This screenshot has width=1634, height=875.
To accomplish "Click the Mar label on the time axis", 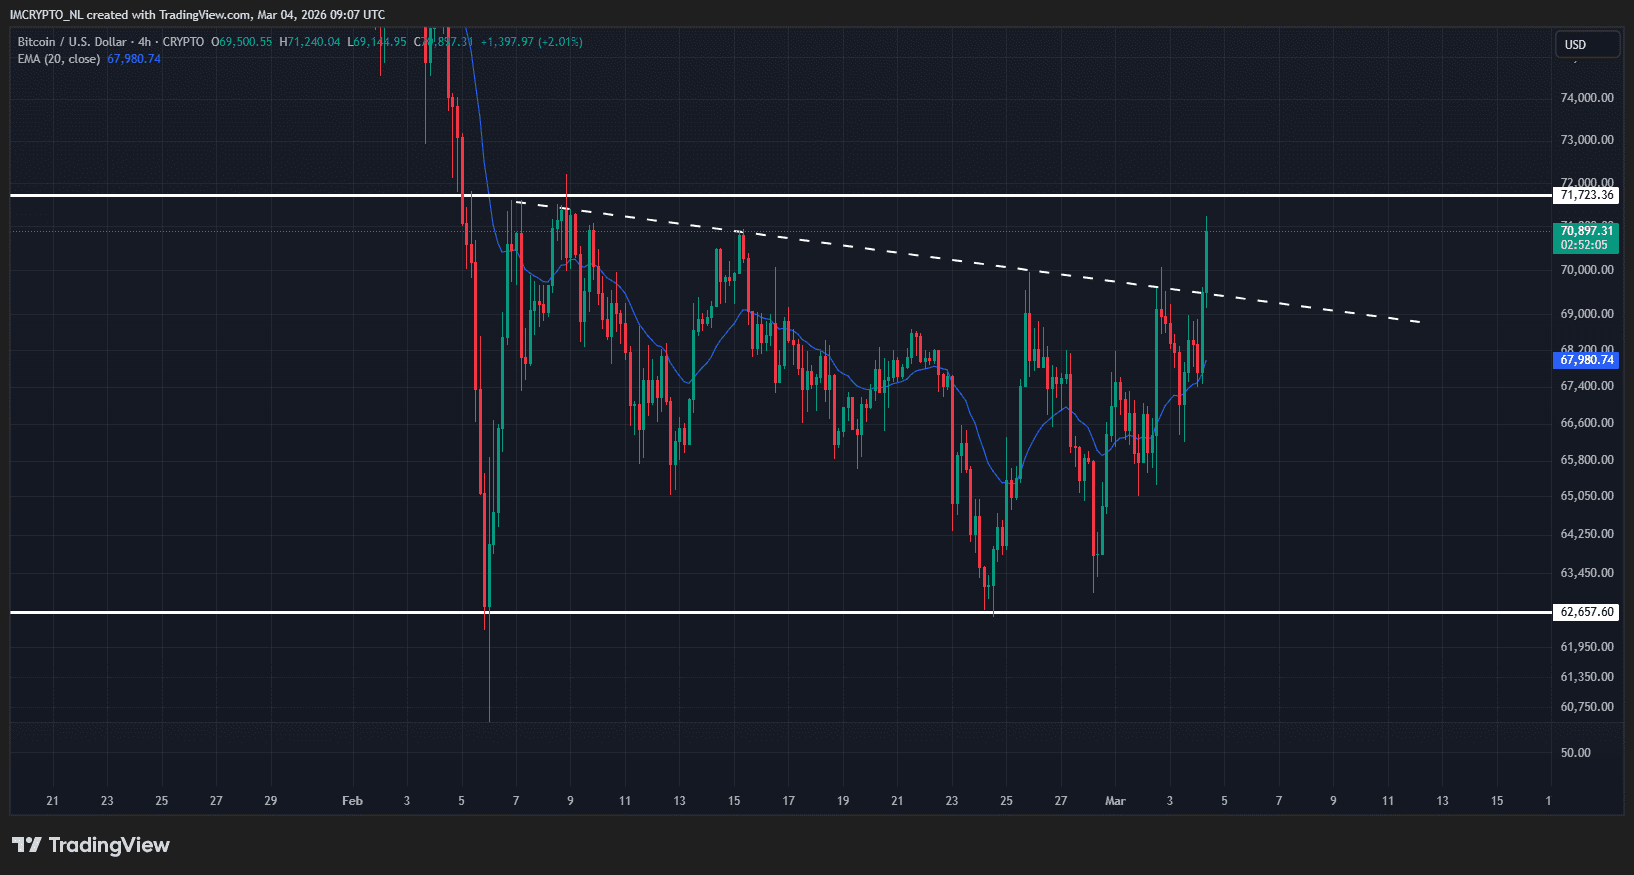I will 1115,801.
